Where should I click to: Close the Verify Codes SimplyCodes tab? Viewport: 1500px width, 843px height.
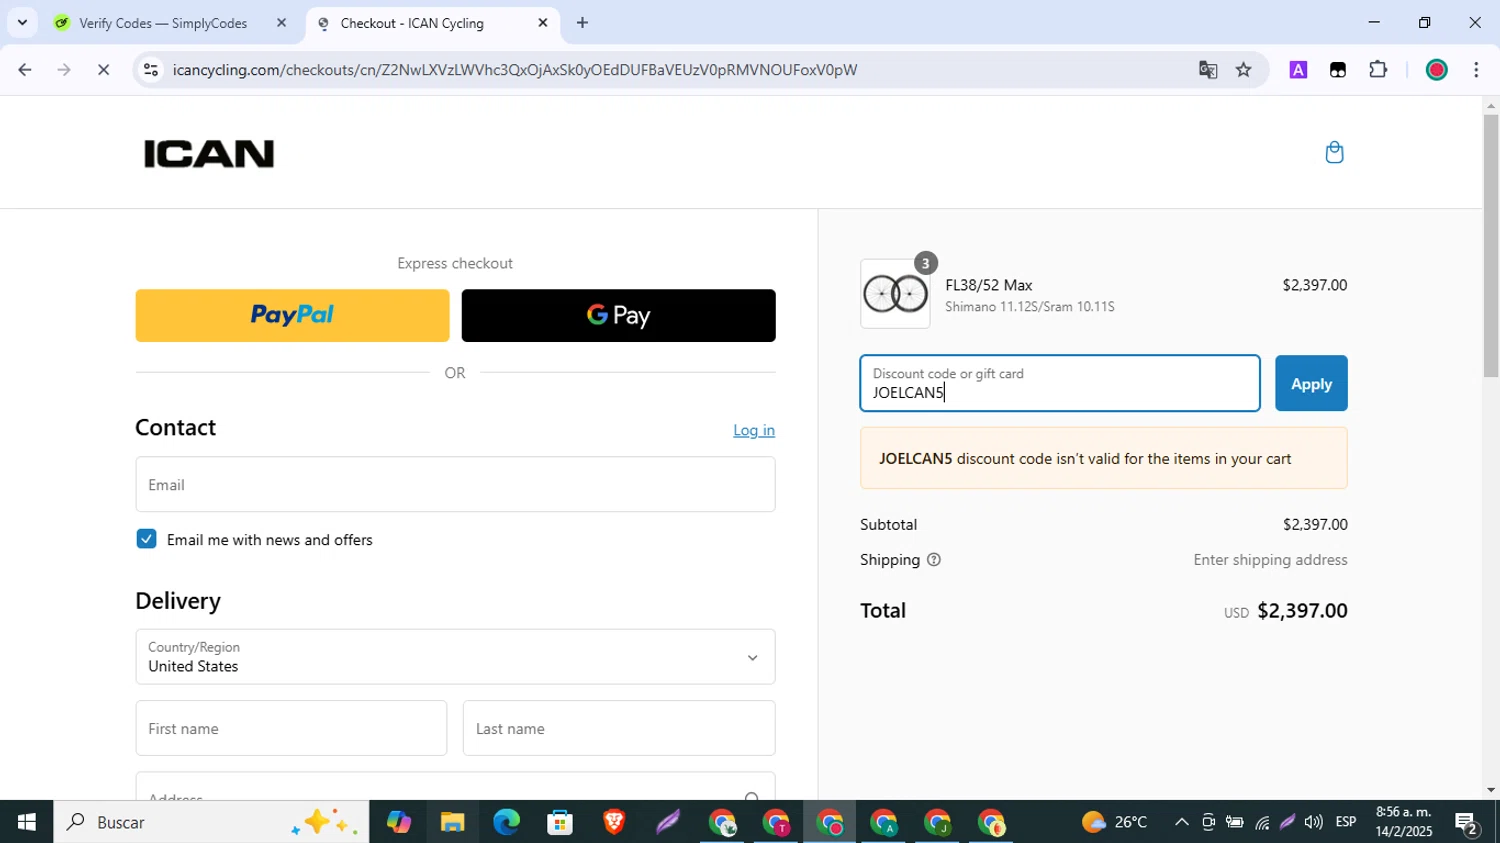(x=281, y=23)
